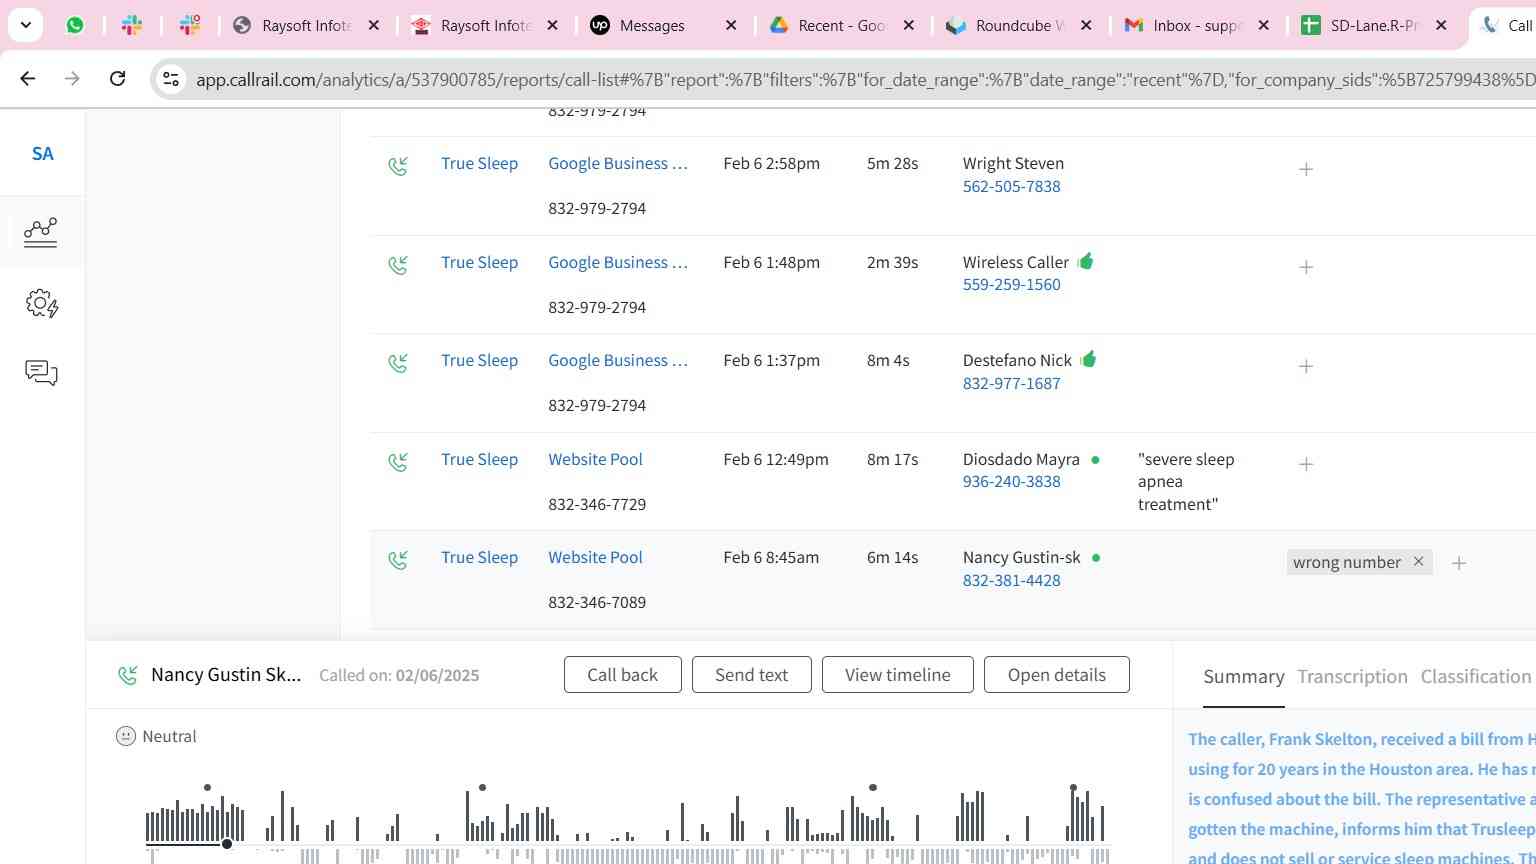1536x864 pixels.
Task: Click inbound call icon for Destefano Nick row
Action: click(398, 363)
